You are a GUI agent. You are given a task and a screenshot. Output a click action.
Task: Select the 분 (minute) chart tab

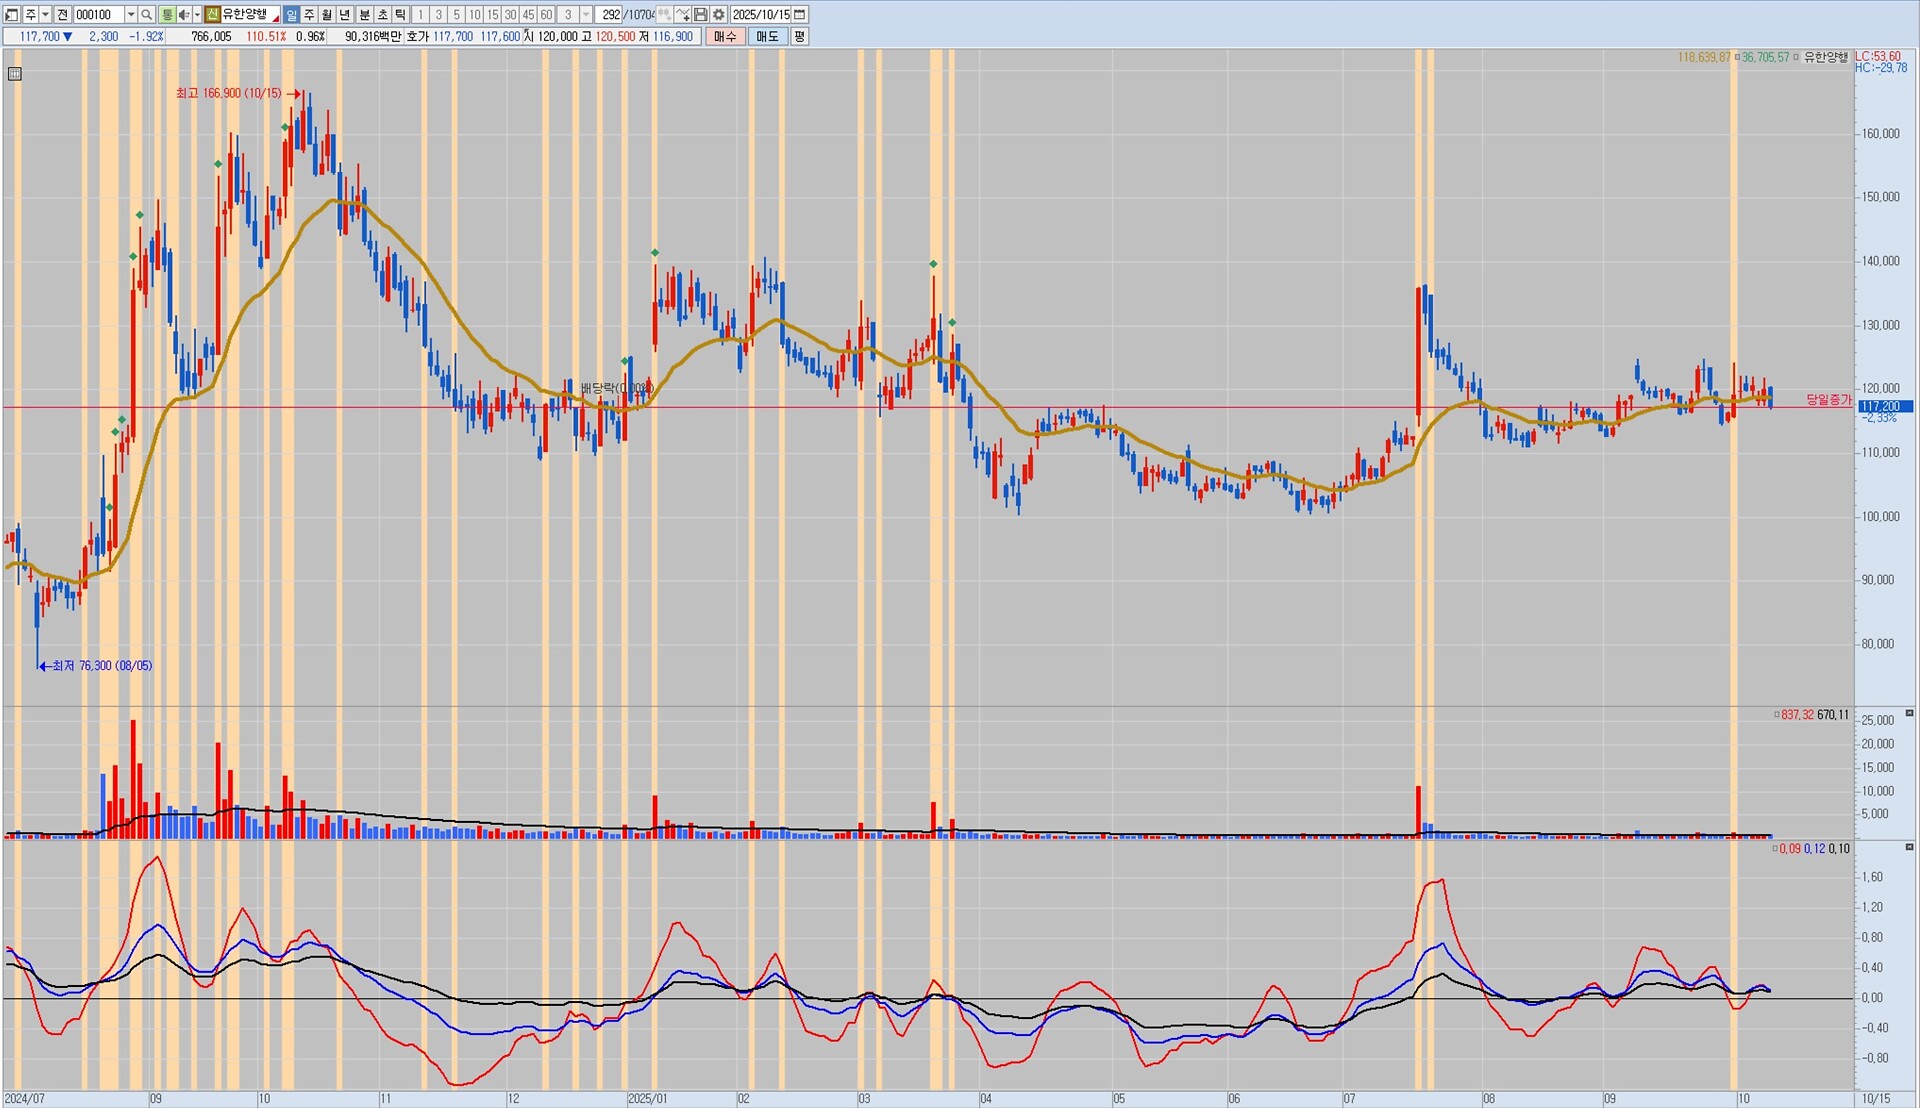(x=364, y=14)
